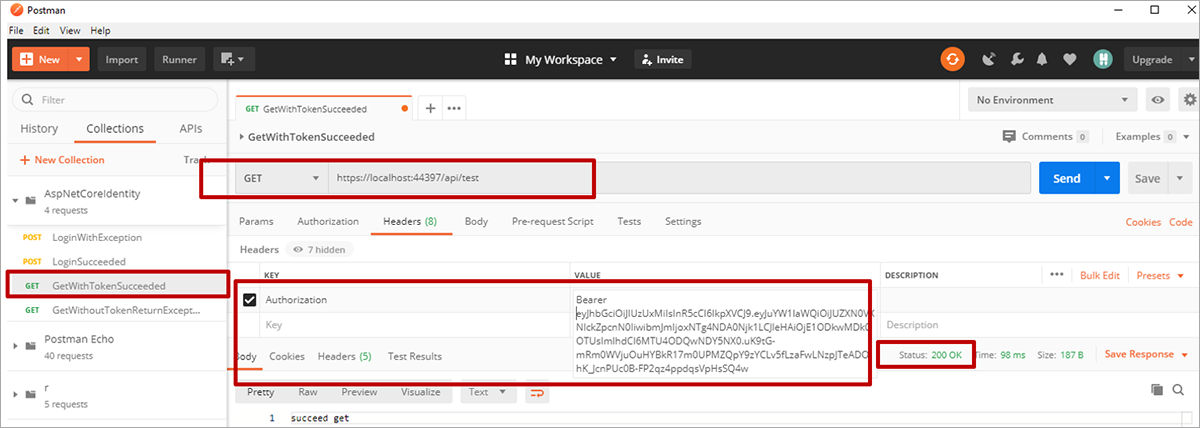The width and height of the screenshot is (1200, 428).
Task: Click the settings wrench icon
Action: (1015, 59)
